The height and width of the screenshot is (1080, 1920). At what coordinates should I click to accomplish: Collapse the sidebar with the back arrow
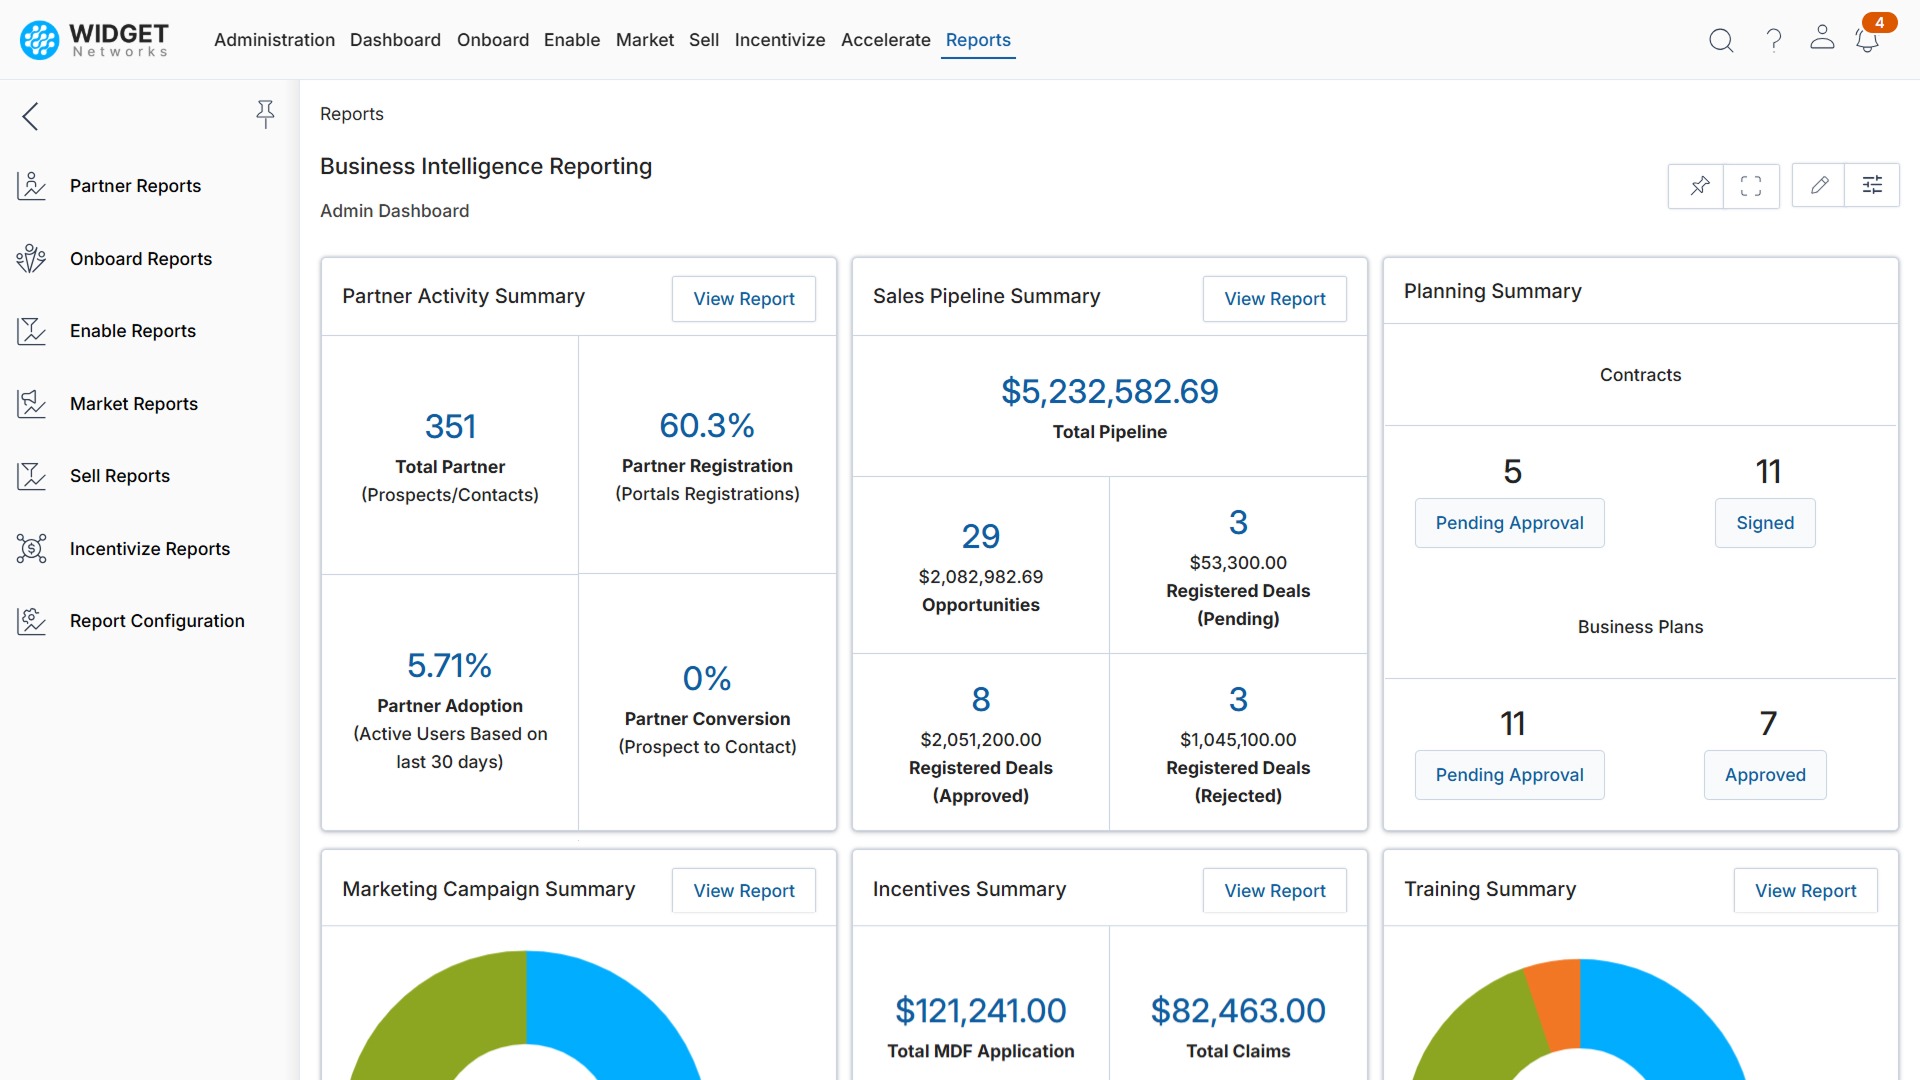pos(30,116)
